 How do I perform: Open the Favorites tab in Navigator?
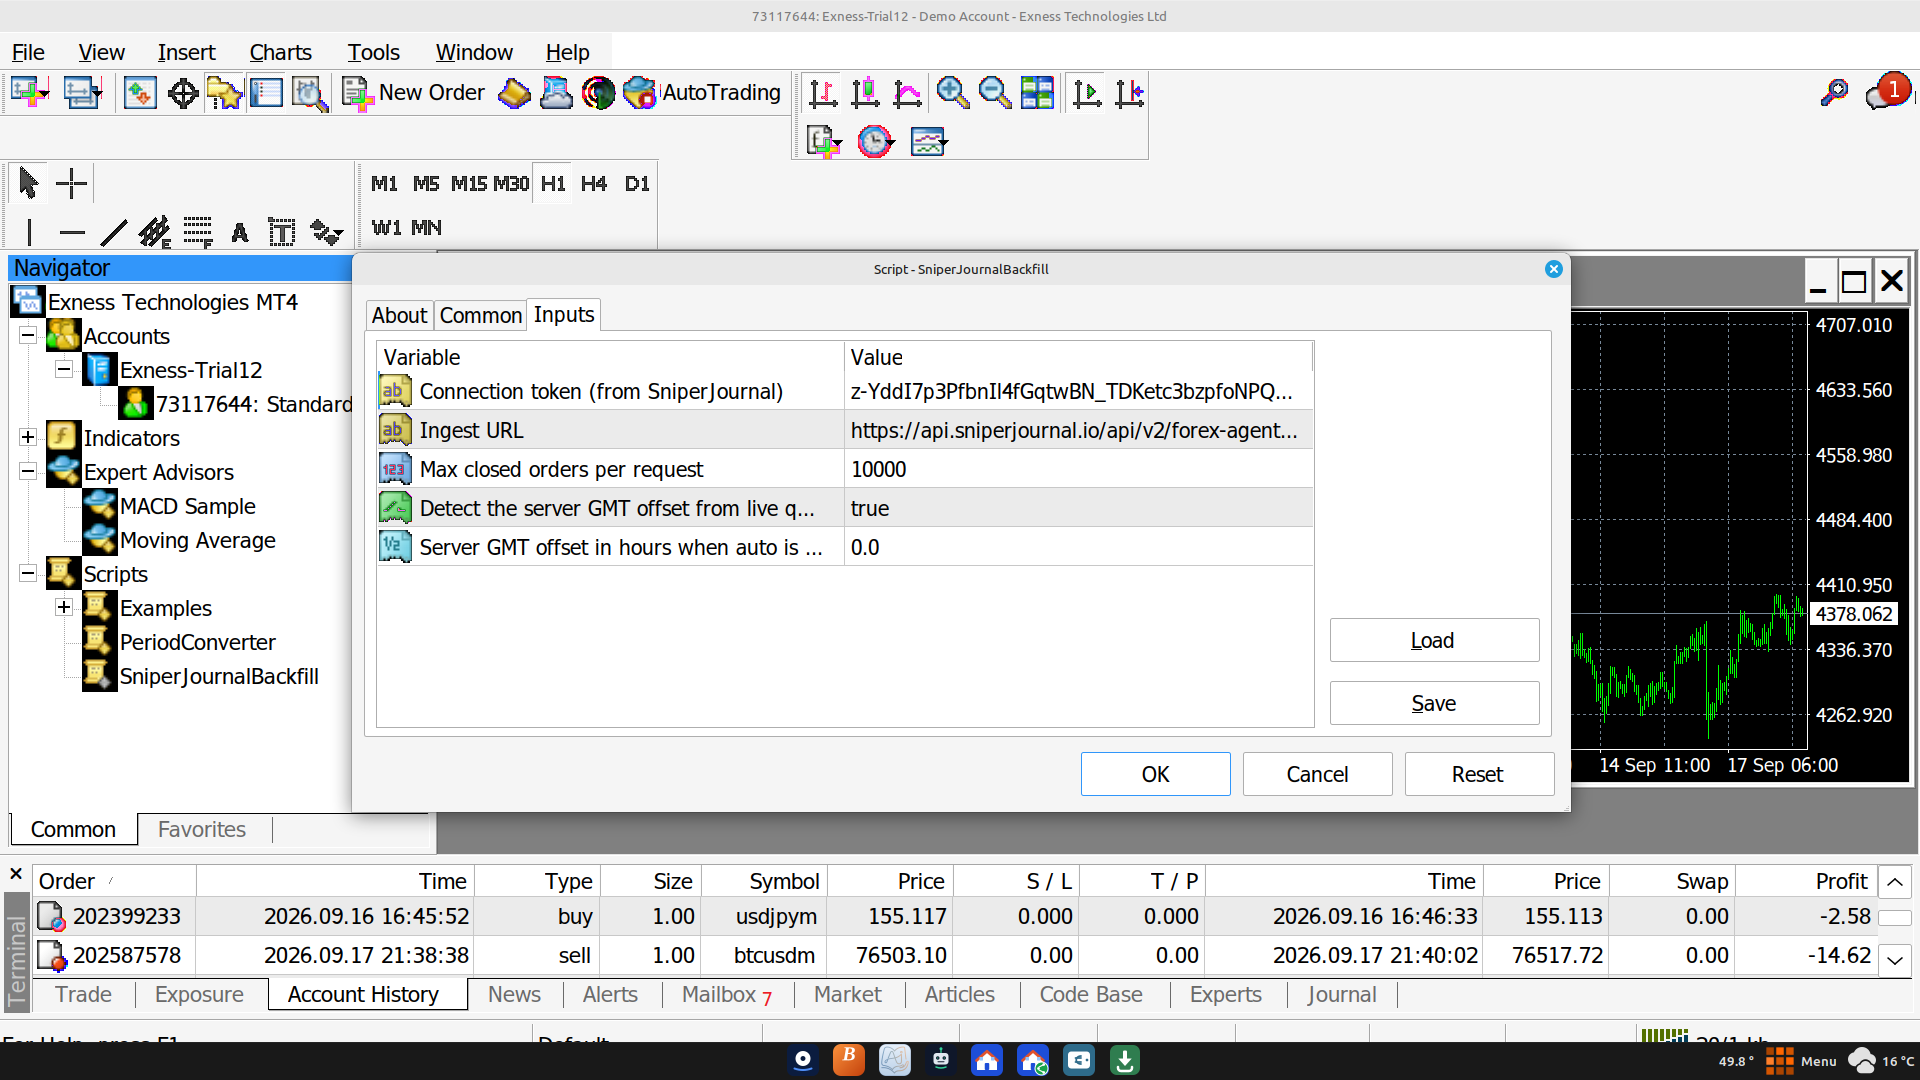pos(202,829)
